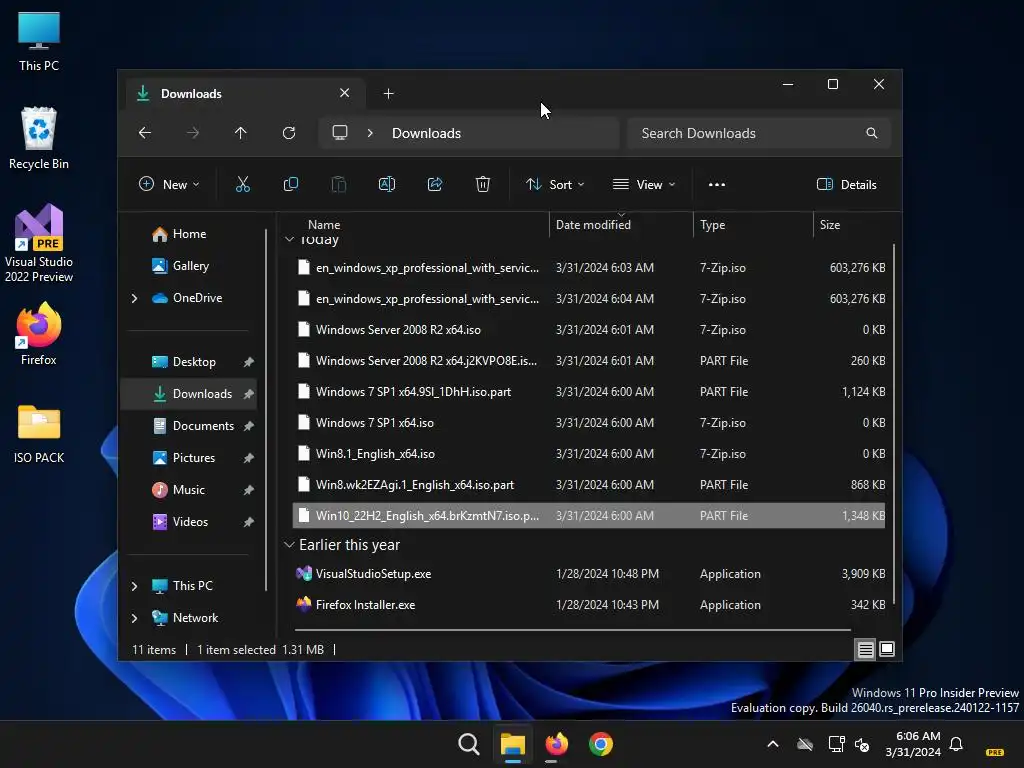Open taskbar Search icon
The height and width of the screenshot is (768, 1024).
(468, 744)
